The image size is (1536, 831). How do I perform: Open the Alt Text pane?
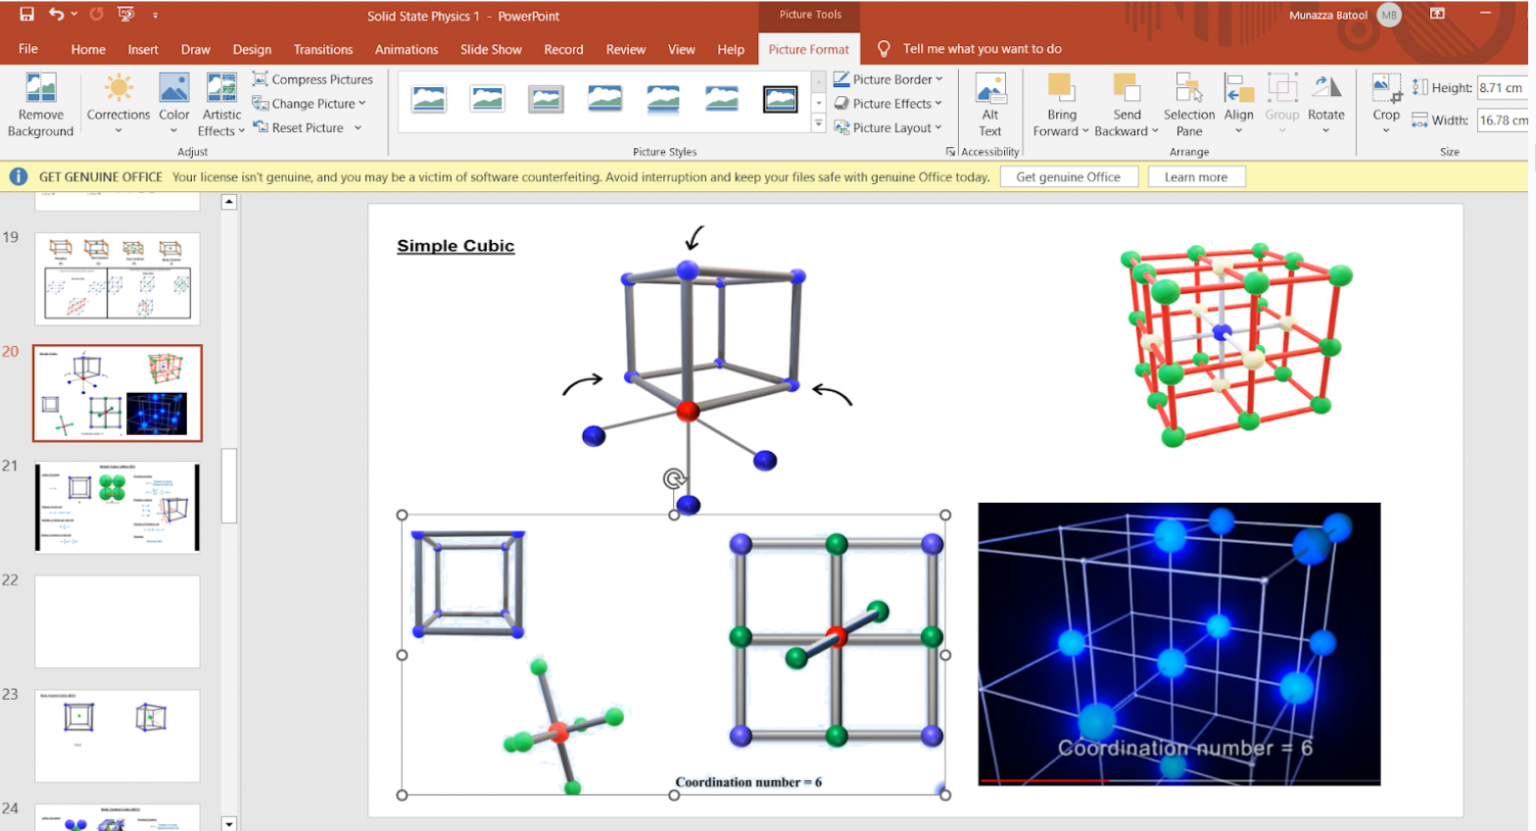pos(990,104)
